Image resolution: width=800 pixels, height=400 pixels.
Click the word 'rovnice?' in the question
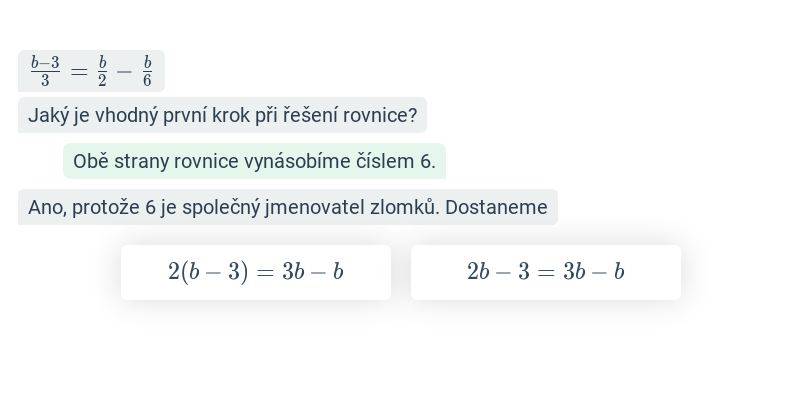380,116
